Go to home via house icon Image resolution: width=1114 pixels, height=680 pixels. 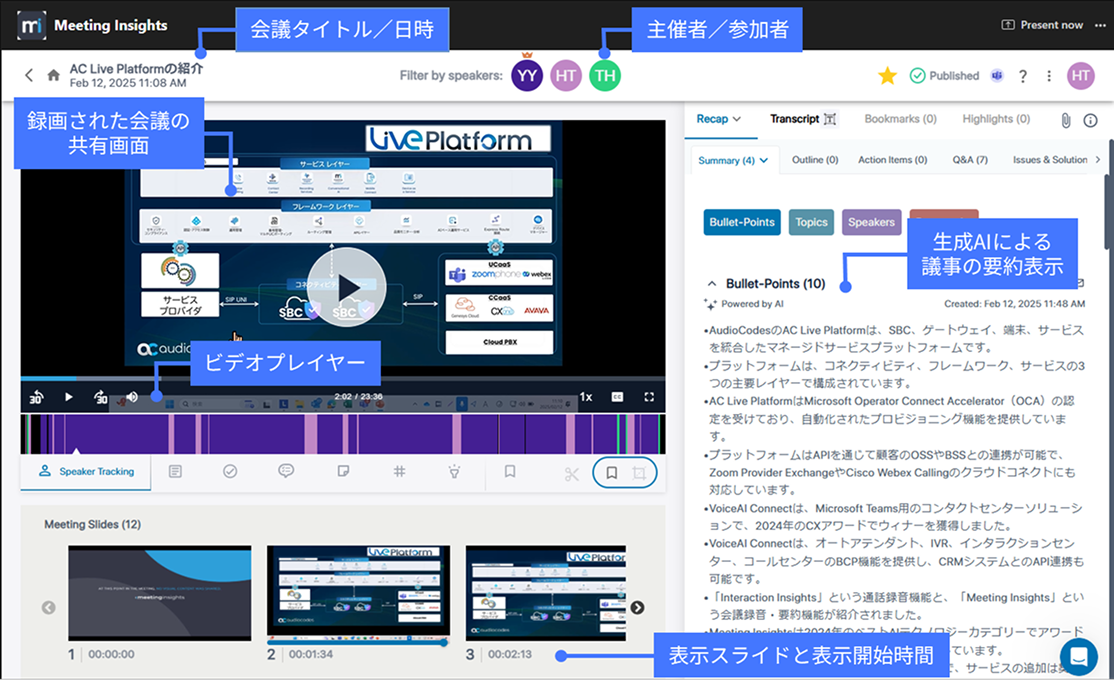pos(54,75)
